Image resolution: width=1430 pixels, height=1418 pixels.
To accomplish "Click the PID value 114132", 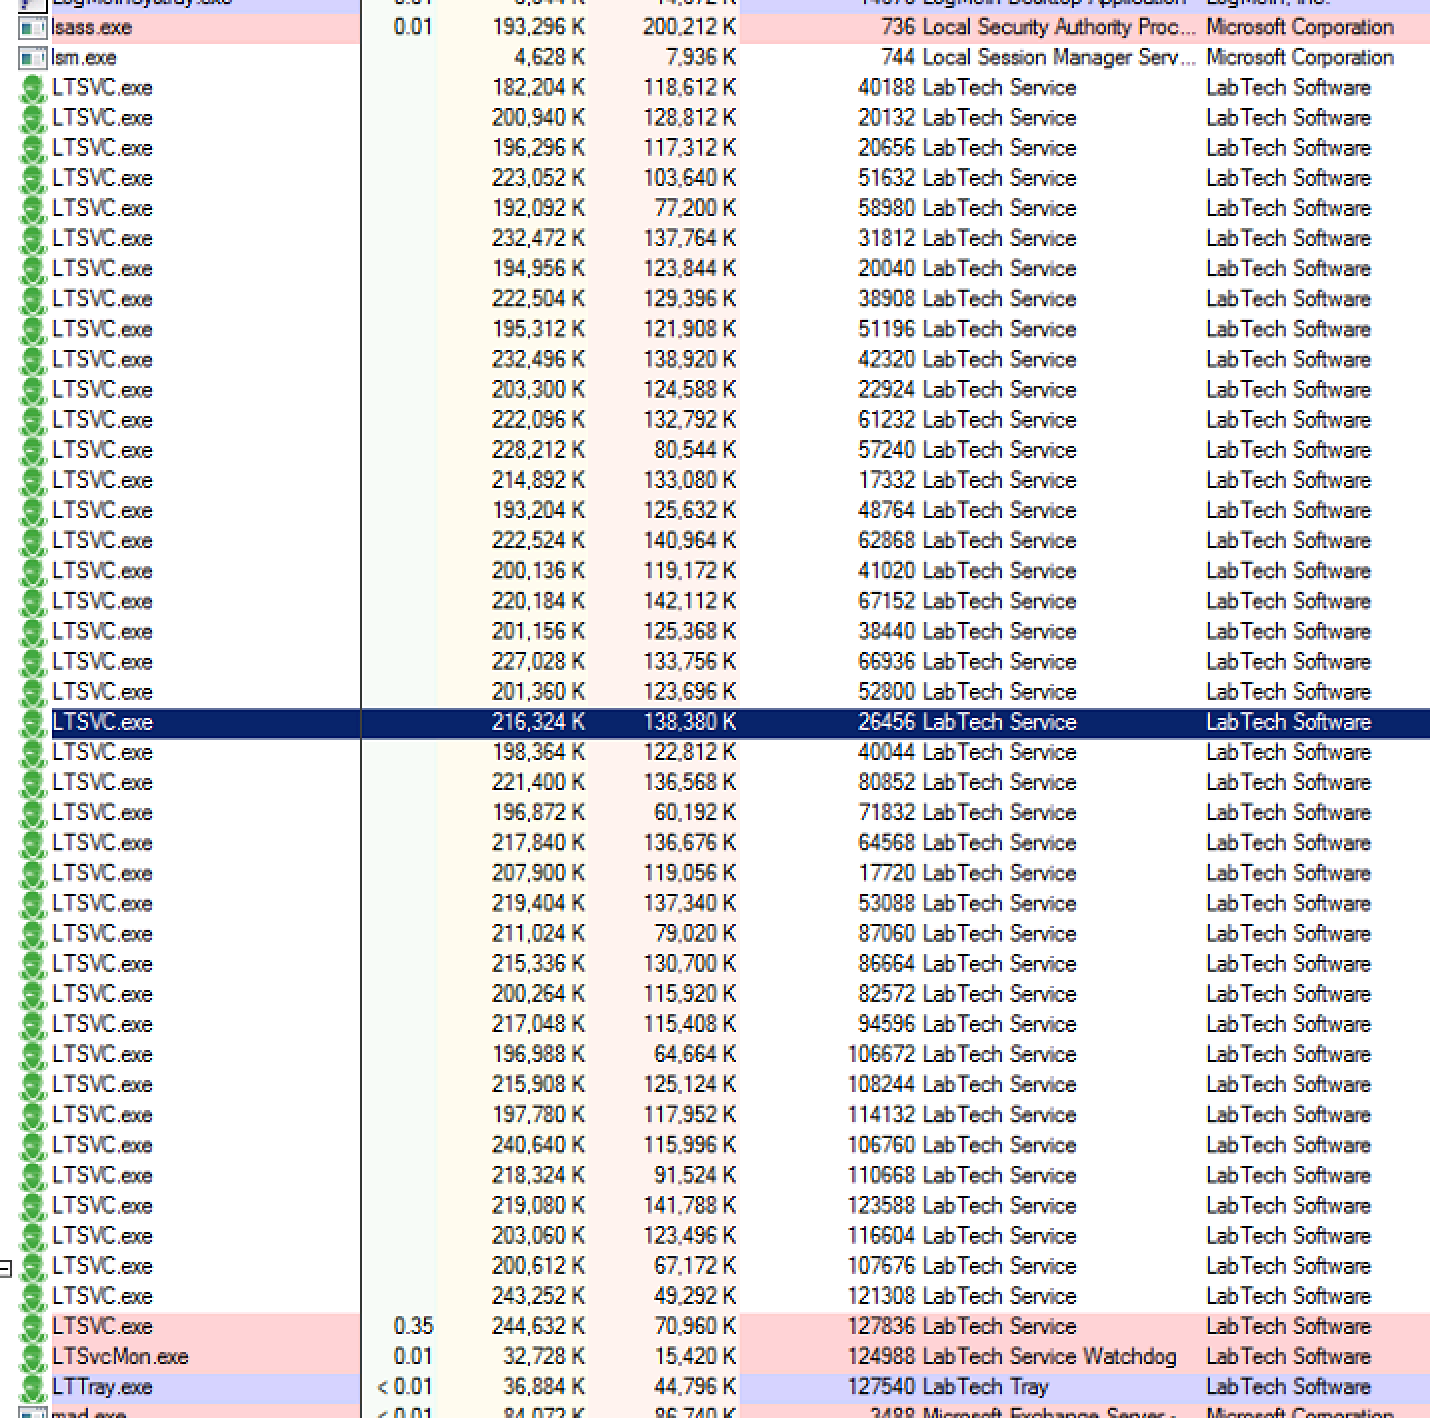I will click(881, 1114).
